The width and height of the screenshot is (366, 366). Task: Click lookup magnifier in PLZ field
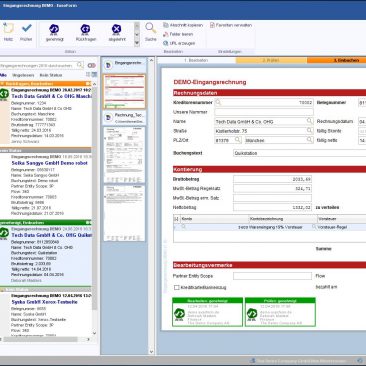pos(238,140)
